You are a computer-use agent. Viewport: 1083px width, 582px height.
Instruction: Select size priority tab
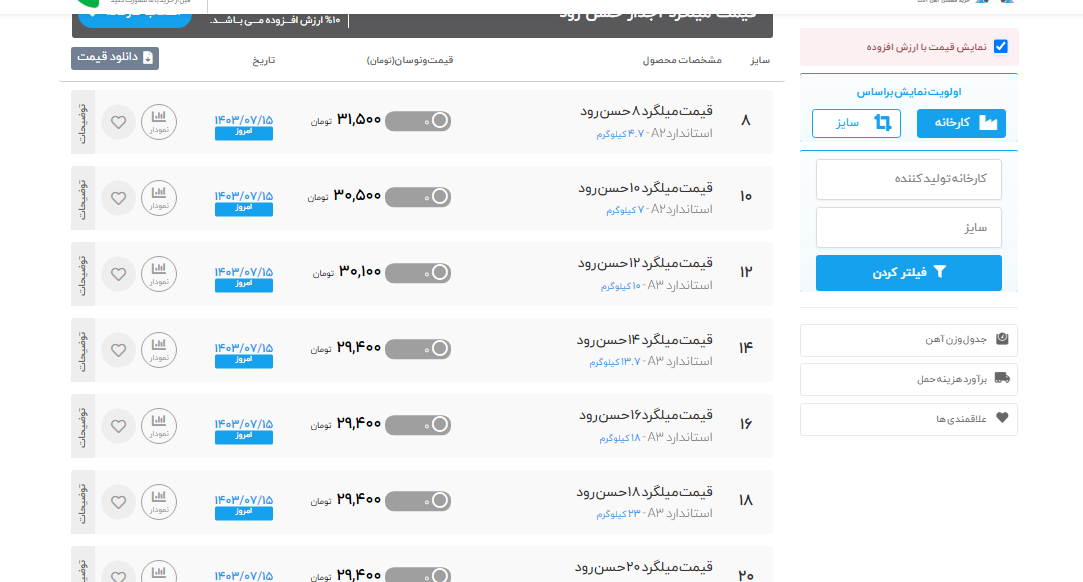(x=856, y=123)
